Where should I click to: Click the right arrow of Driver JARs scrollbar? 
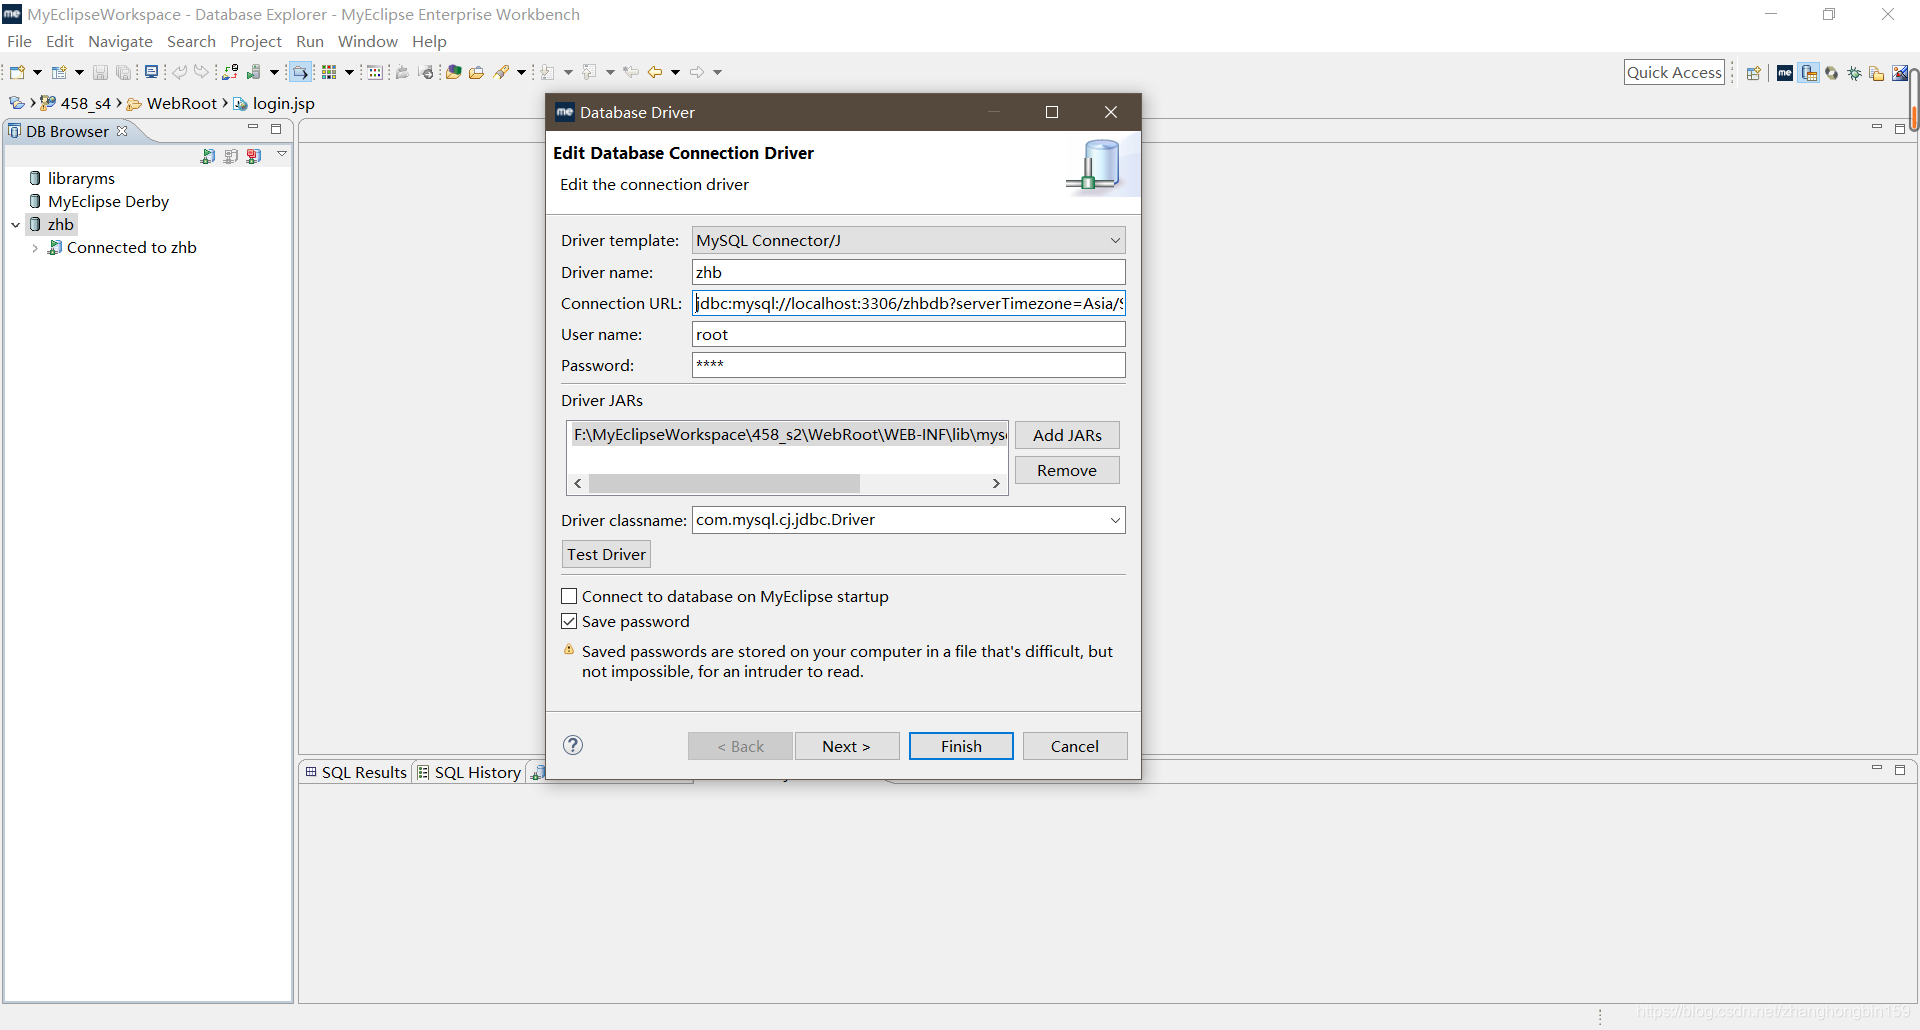pos(996,483)
